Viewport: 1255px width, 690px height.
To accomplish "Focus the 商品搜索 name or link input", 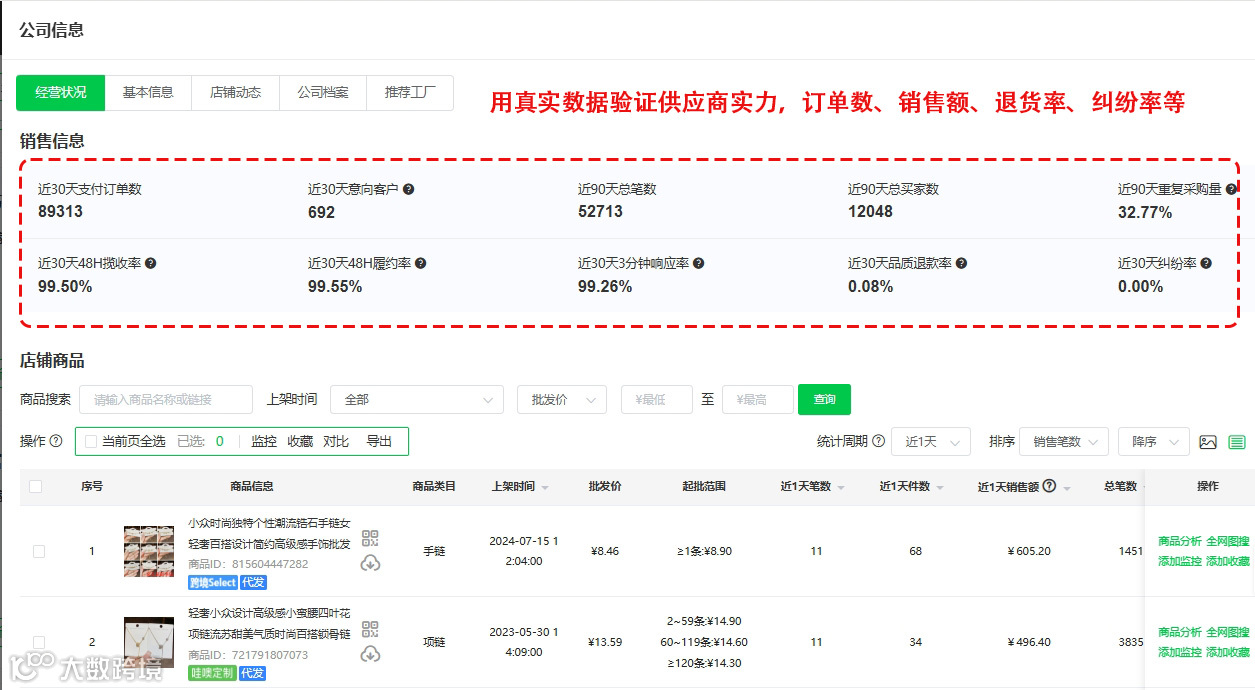I will click(166, 399).
